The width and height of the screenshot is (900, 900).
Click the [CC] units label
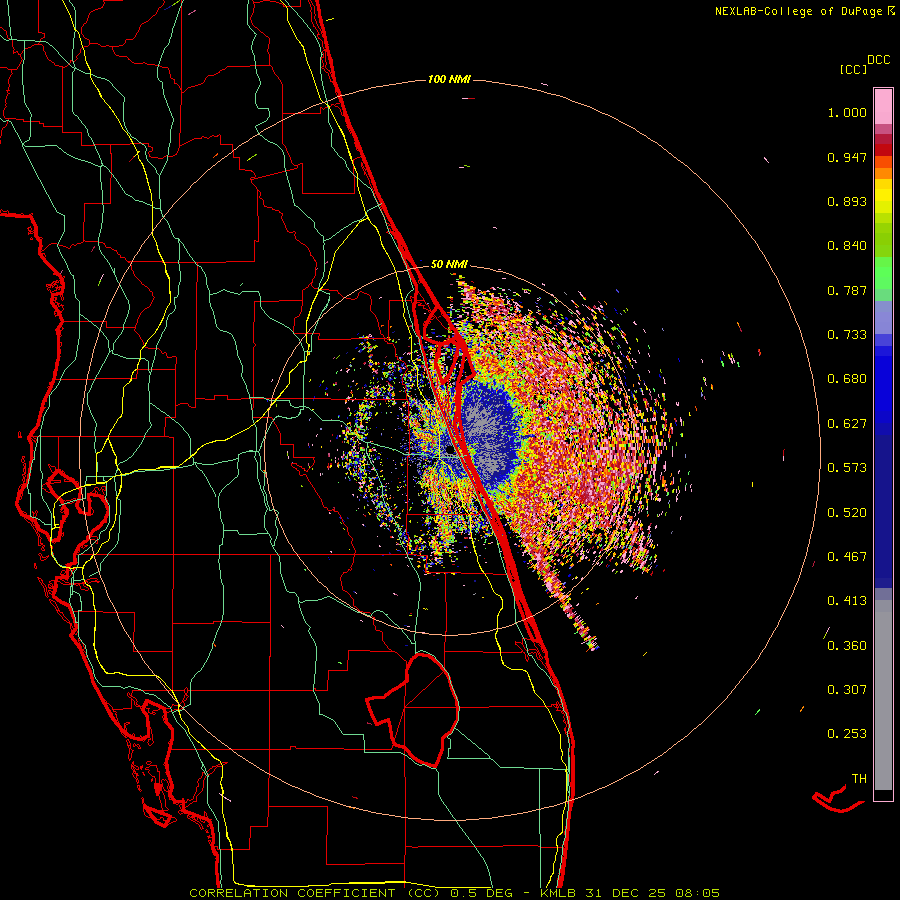pos(853,69)
